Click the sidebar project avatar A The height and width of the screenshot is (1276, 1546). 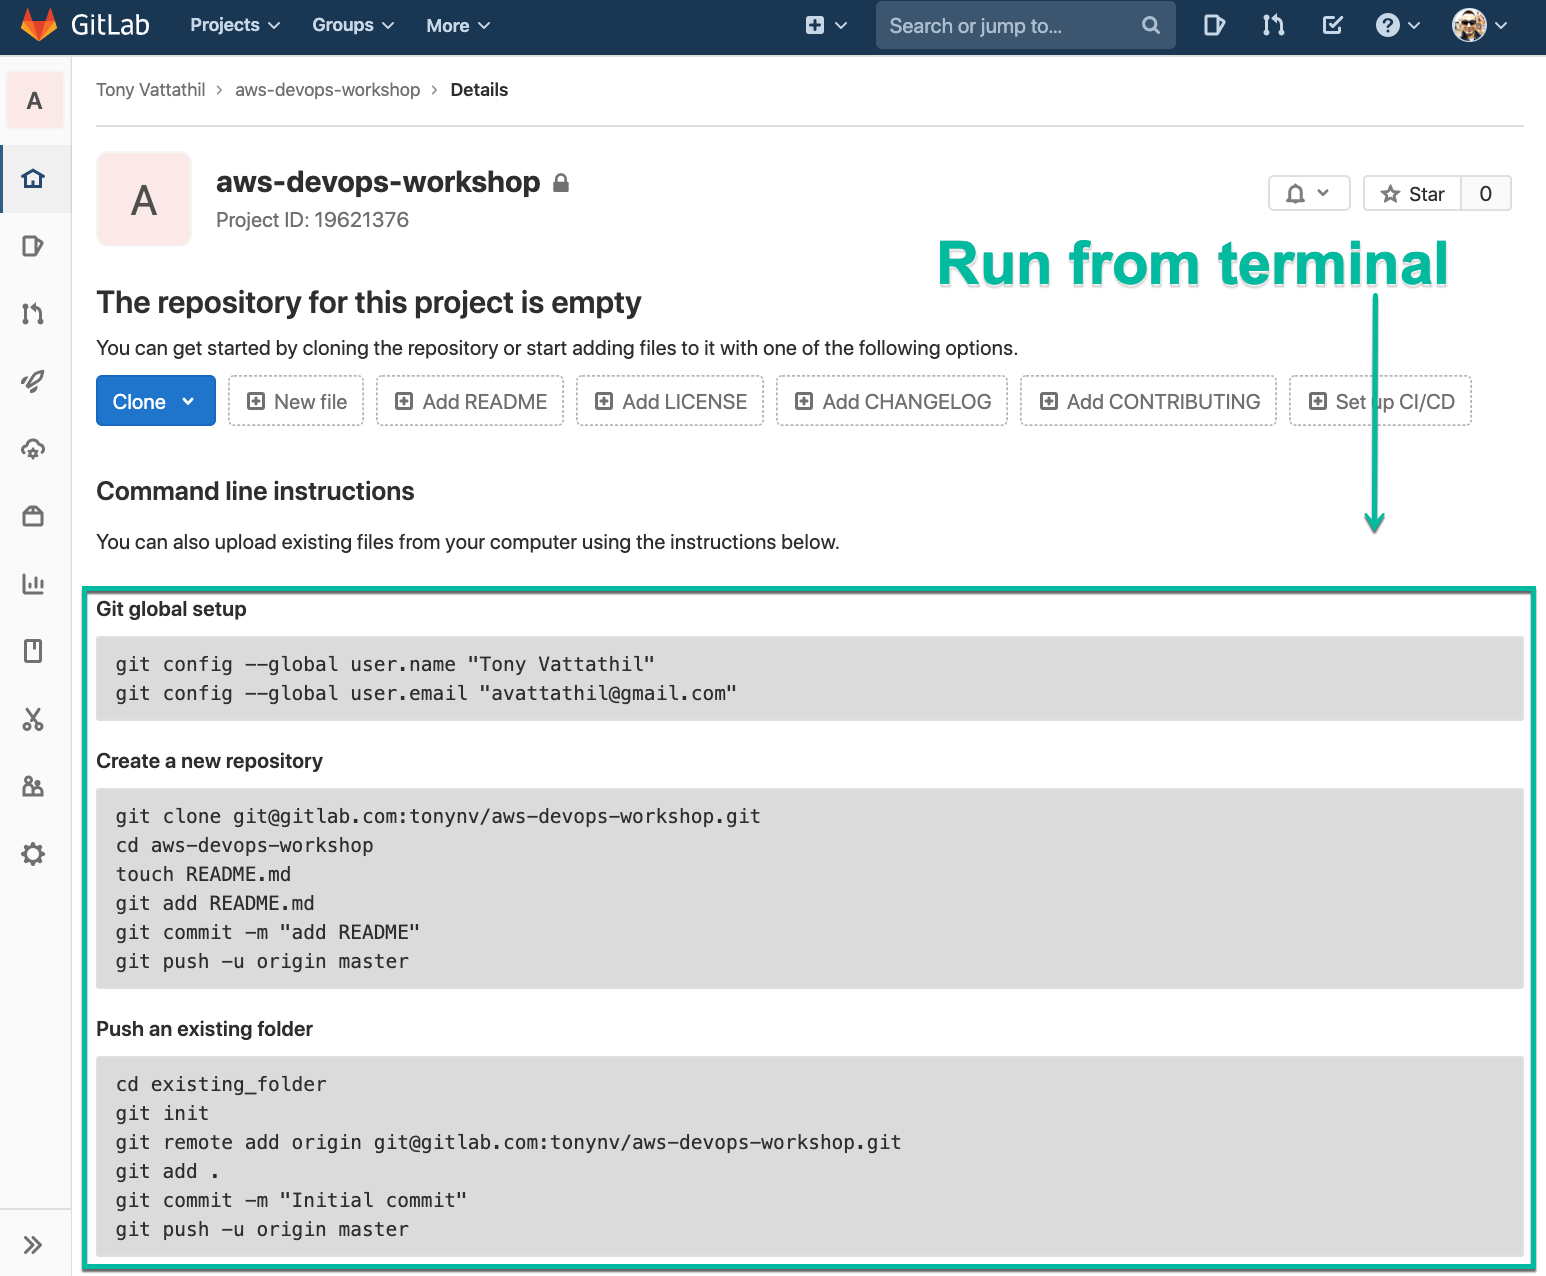click(35, 100)
